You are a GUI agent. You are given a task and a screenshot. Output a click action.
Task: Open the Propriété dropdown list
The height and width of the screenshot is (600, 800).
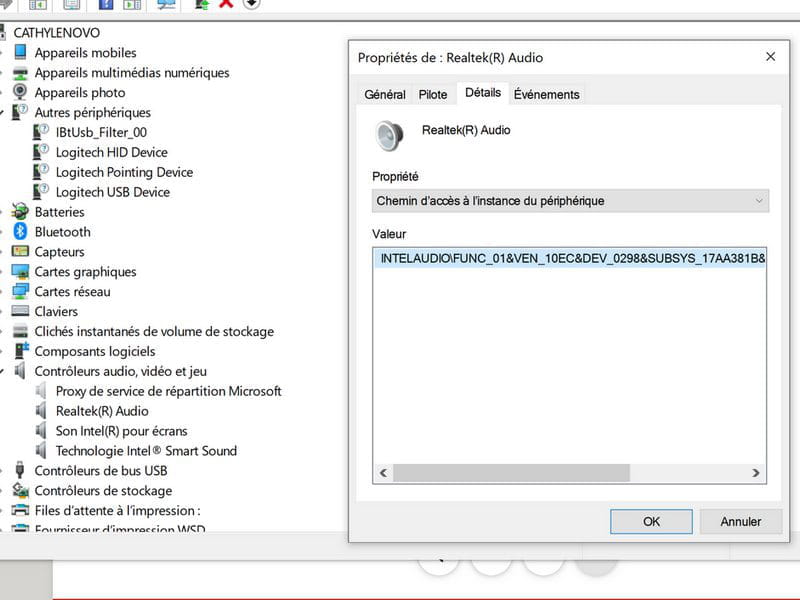coord(570,201)
